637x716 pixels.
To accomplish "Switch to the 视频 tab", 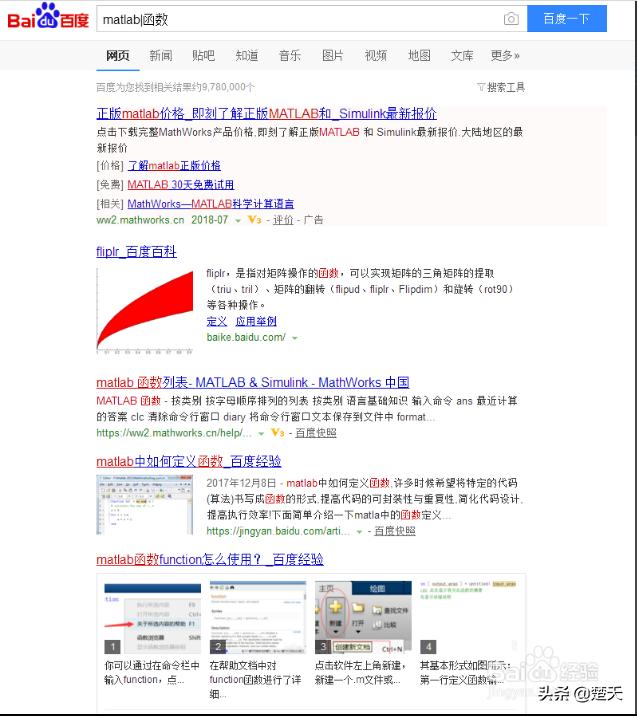I will click(x=376, y=56).
